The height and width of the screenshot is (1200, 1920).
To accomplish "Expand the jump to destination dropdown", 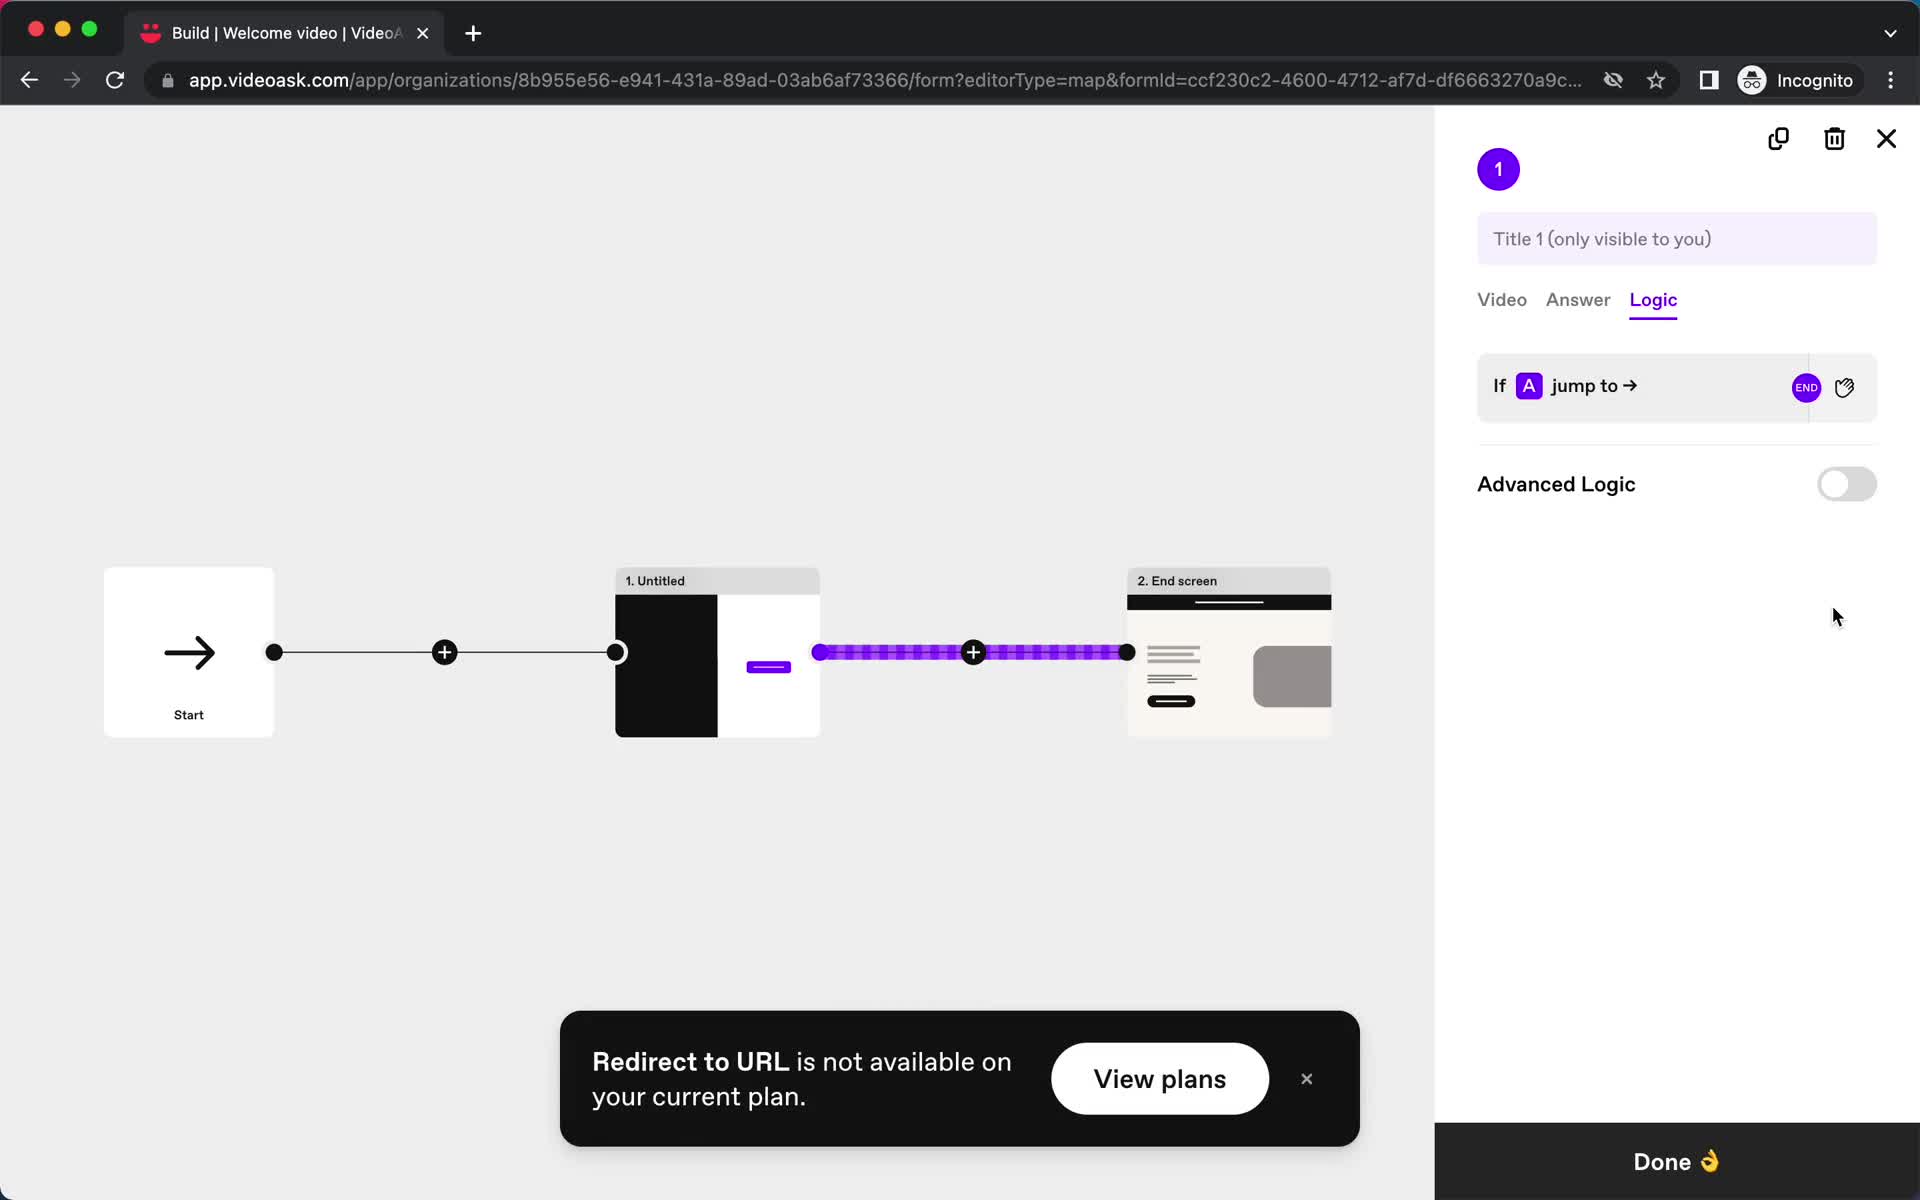I will (1807, 386).
